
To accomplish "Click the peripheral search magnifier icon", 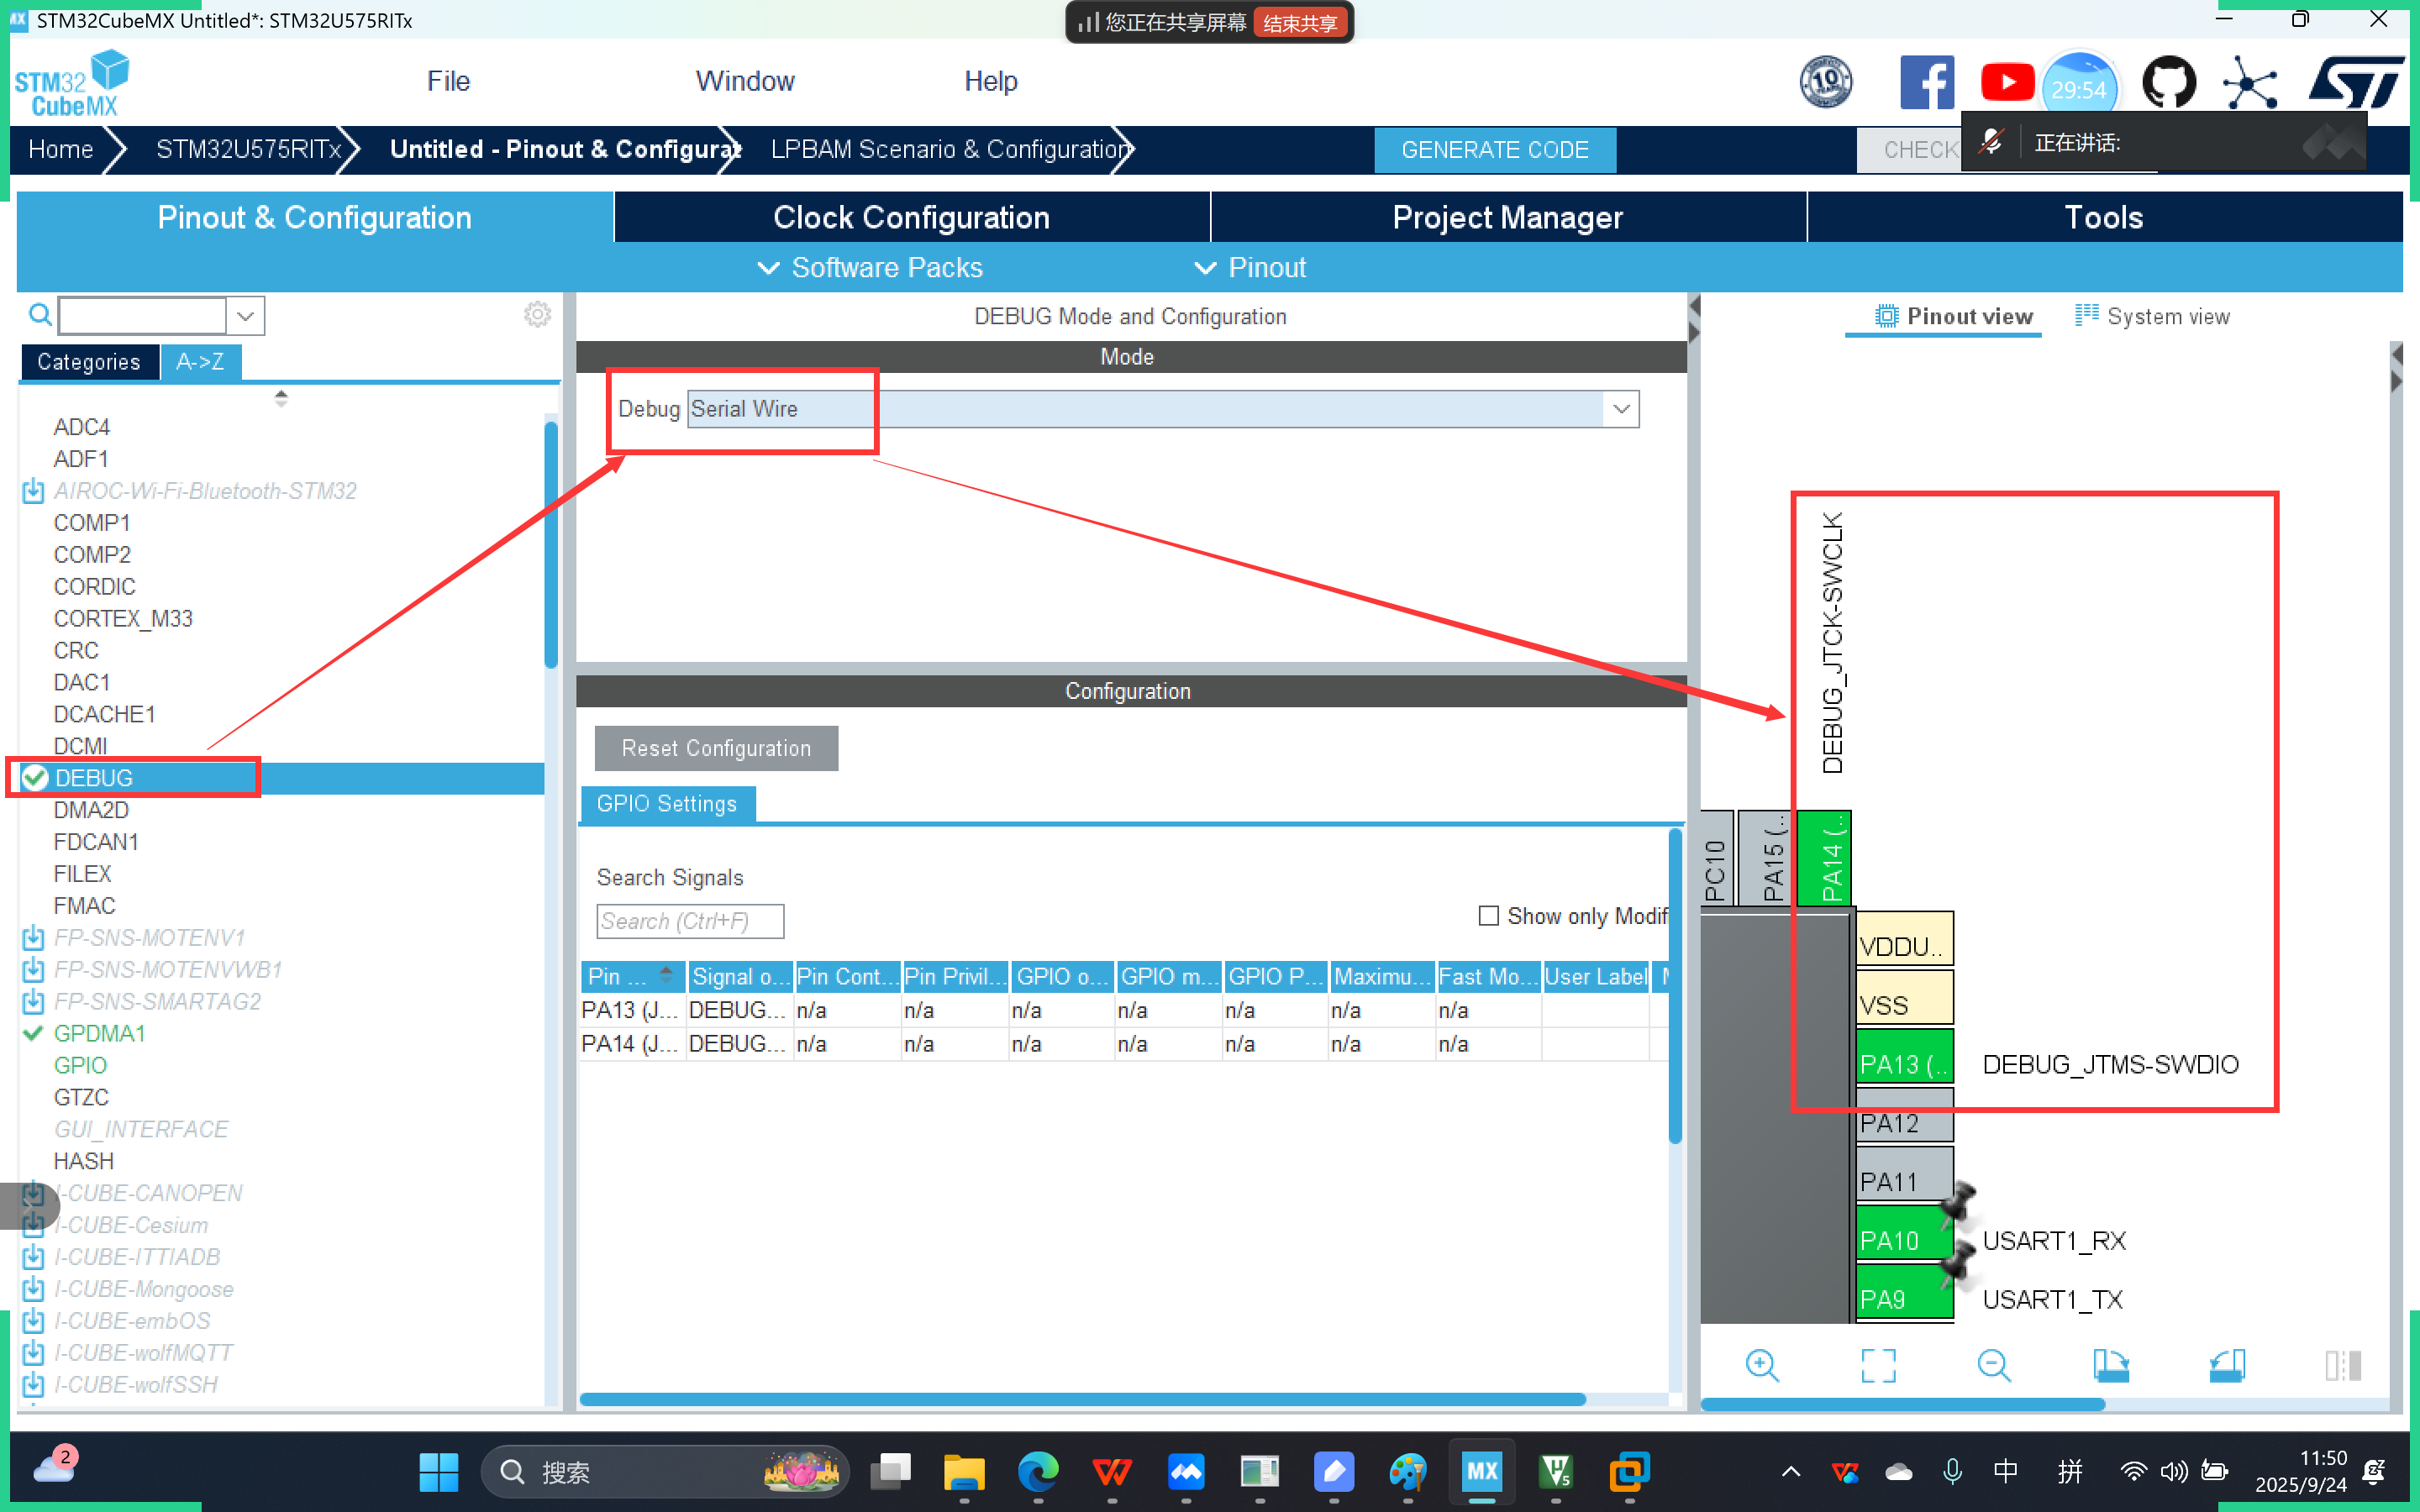I will (x=40, y=315).
